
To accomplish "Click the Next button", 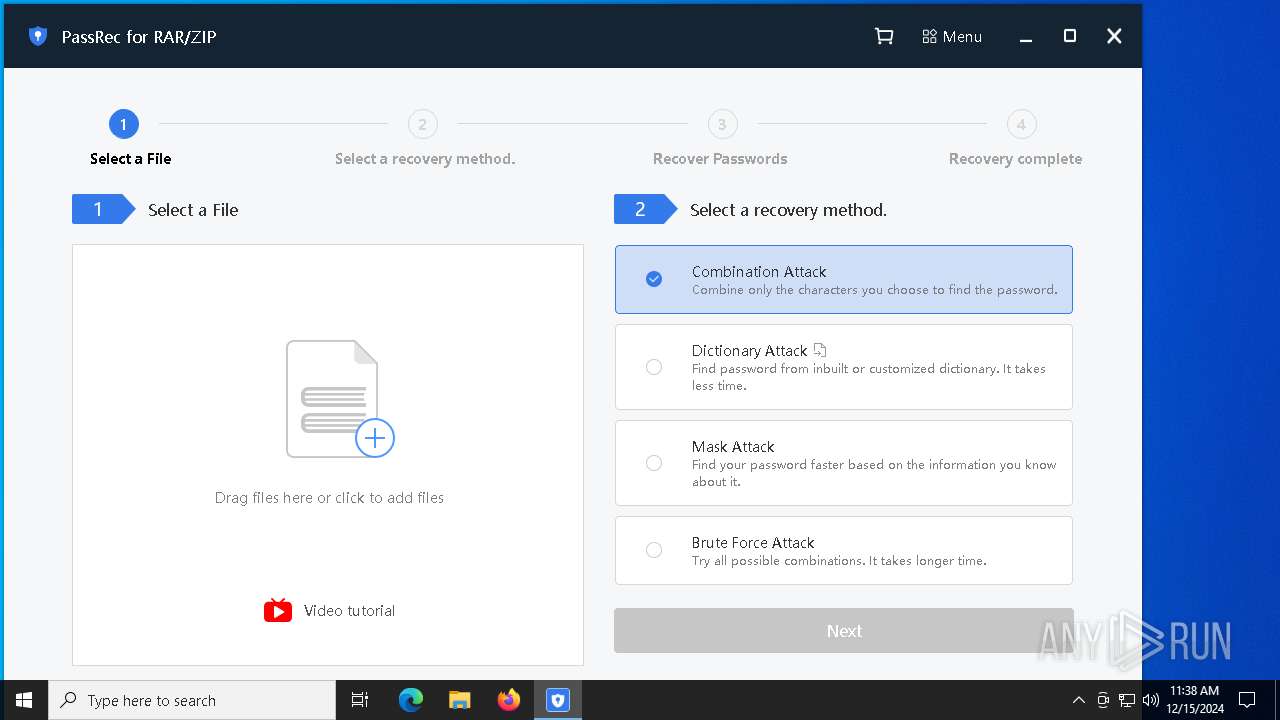I will coord(844,631).
